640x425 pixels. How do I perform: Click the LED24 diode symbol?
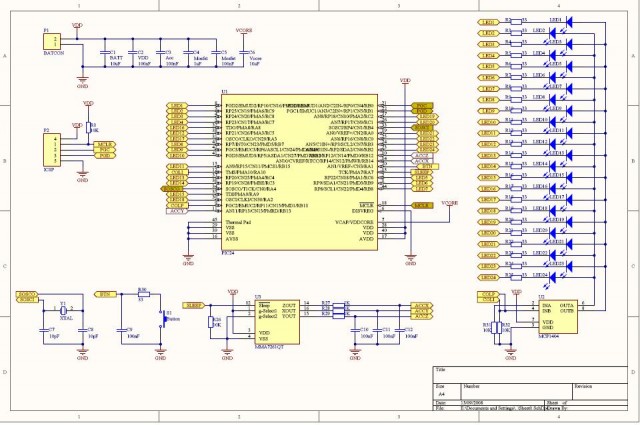click(553, 277)
